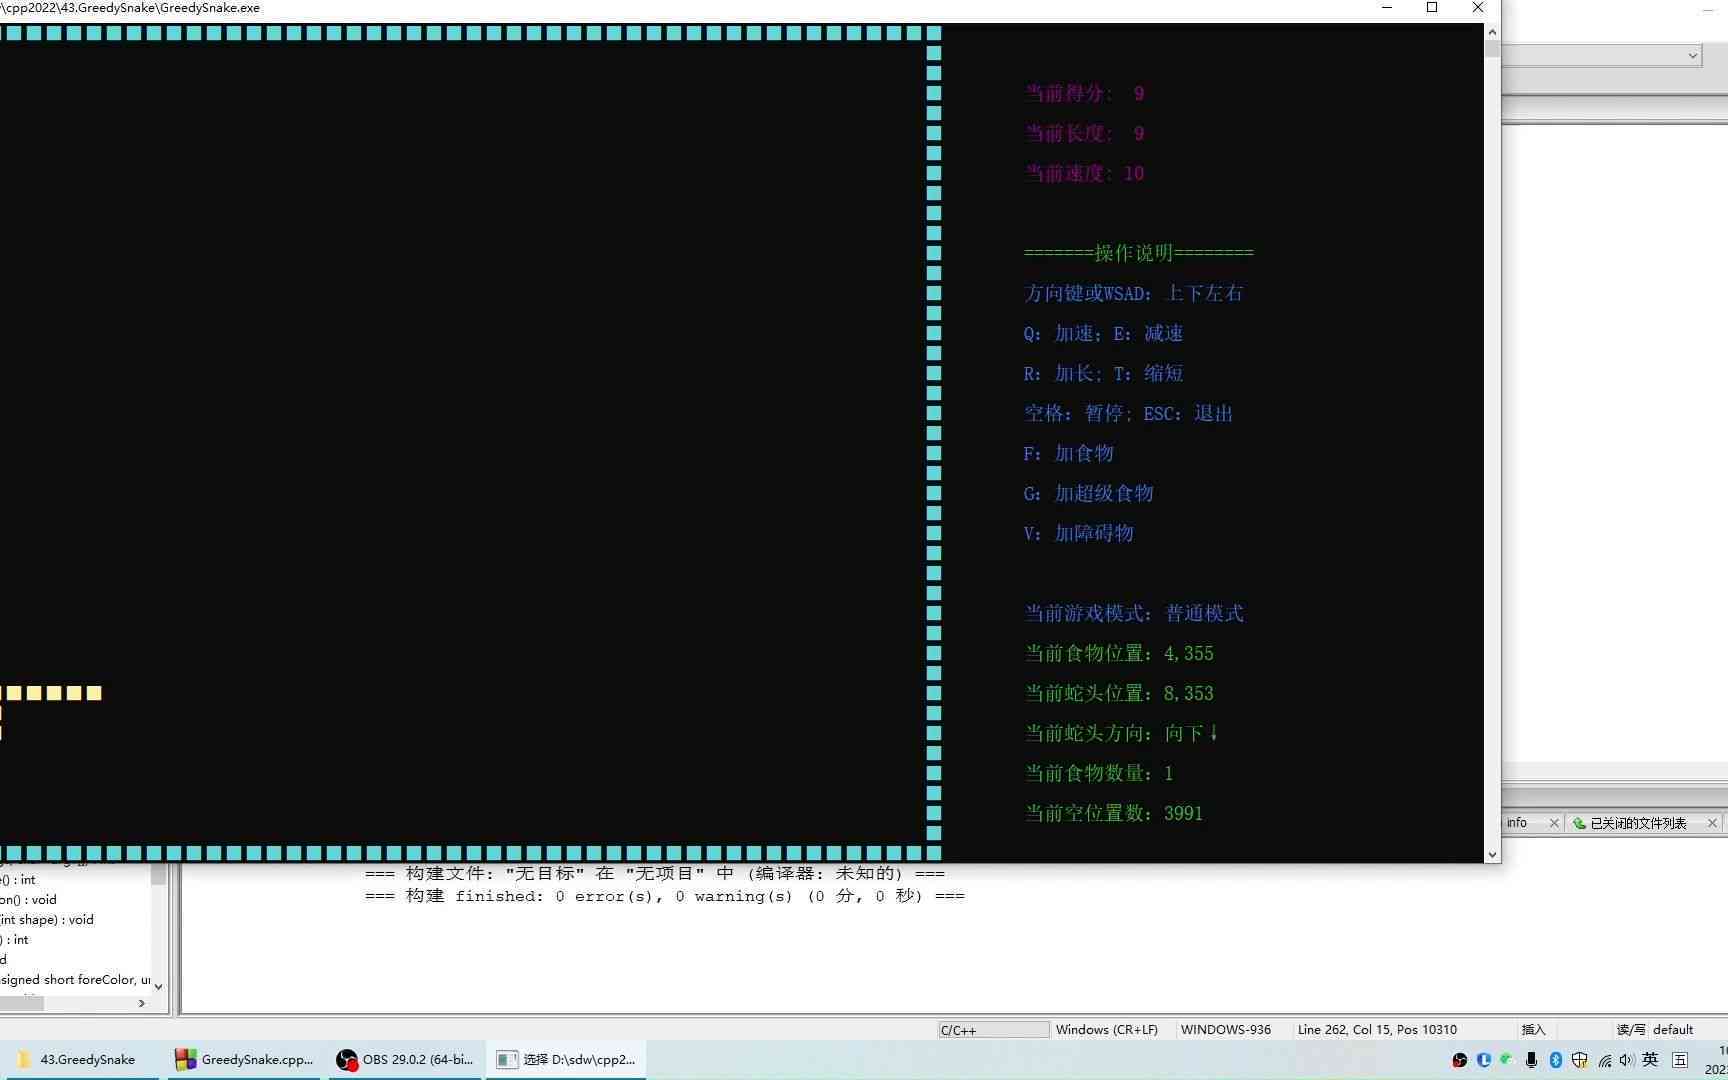Click the 操作说明 heading line
This screenshot has width=1728, height=1080.
[1139, 253]
